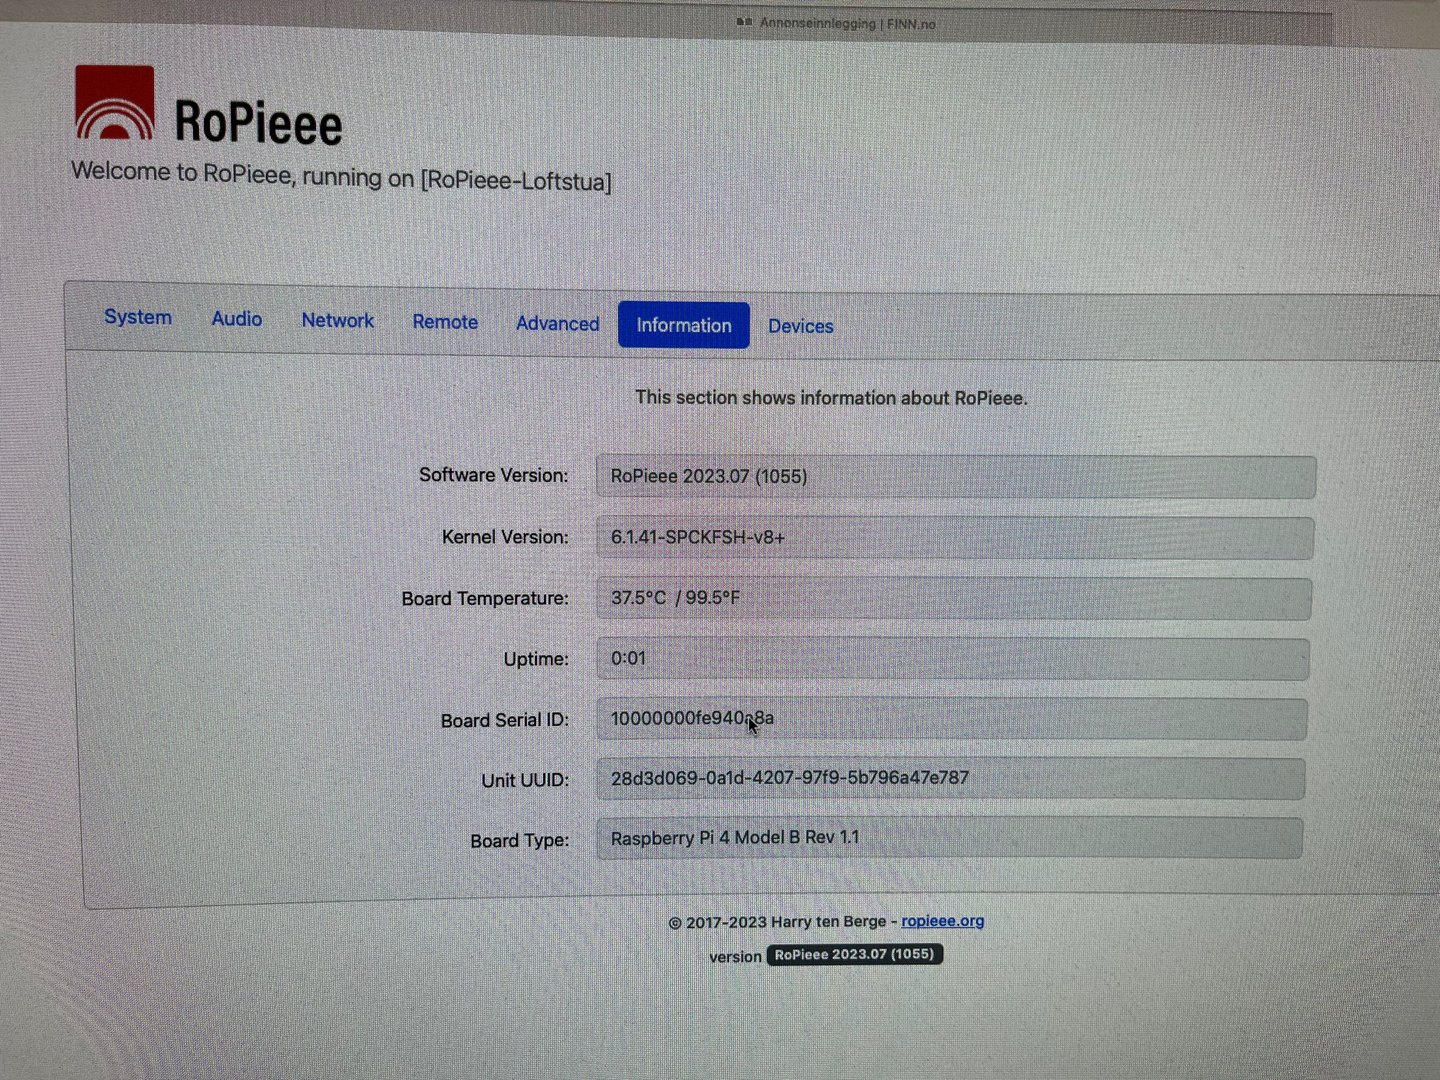Go to the Network tab

[338, 320]
